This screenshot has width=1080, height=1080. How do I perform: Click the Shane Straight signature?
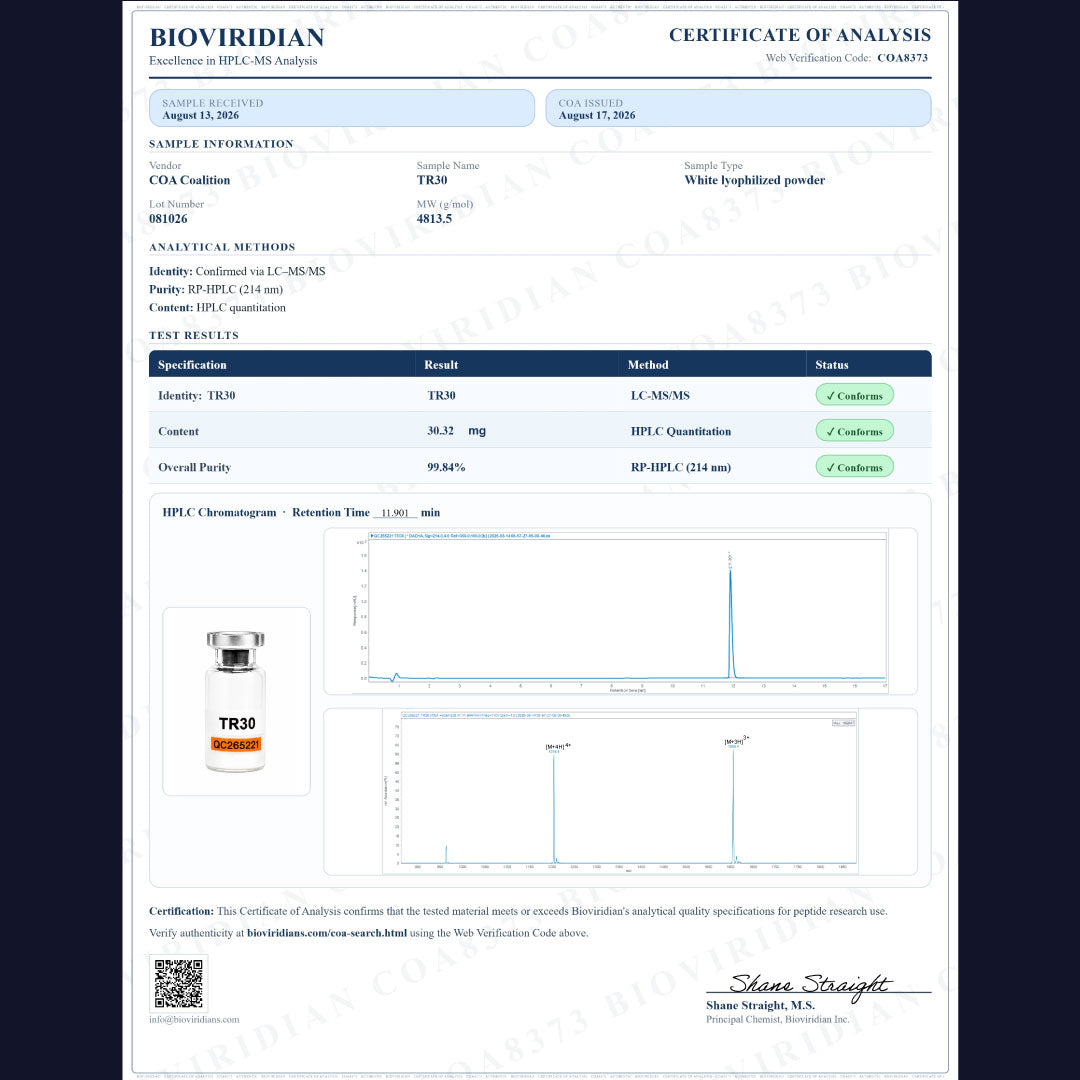click(811, 986)
